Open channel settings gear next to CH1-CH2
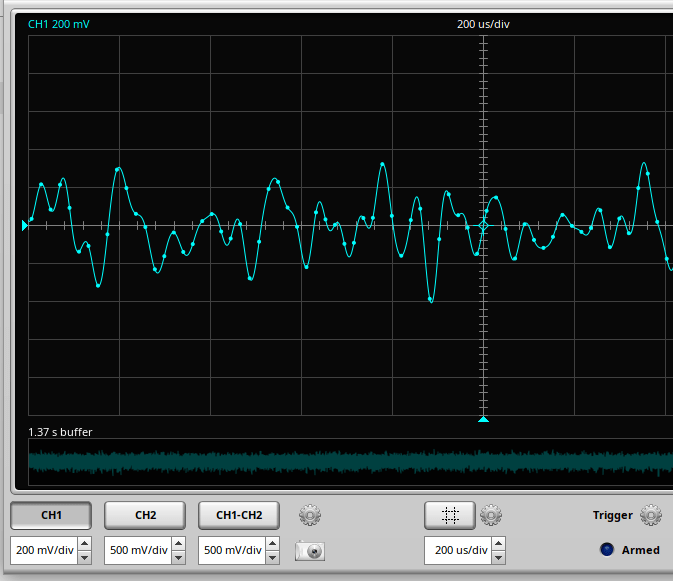 [x=310, y=515]
